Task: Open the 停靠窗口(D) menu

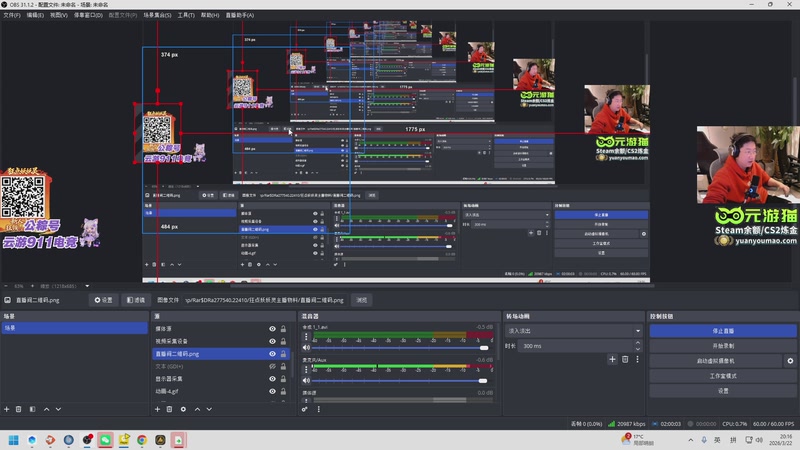Action: [x=88, y=15]
